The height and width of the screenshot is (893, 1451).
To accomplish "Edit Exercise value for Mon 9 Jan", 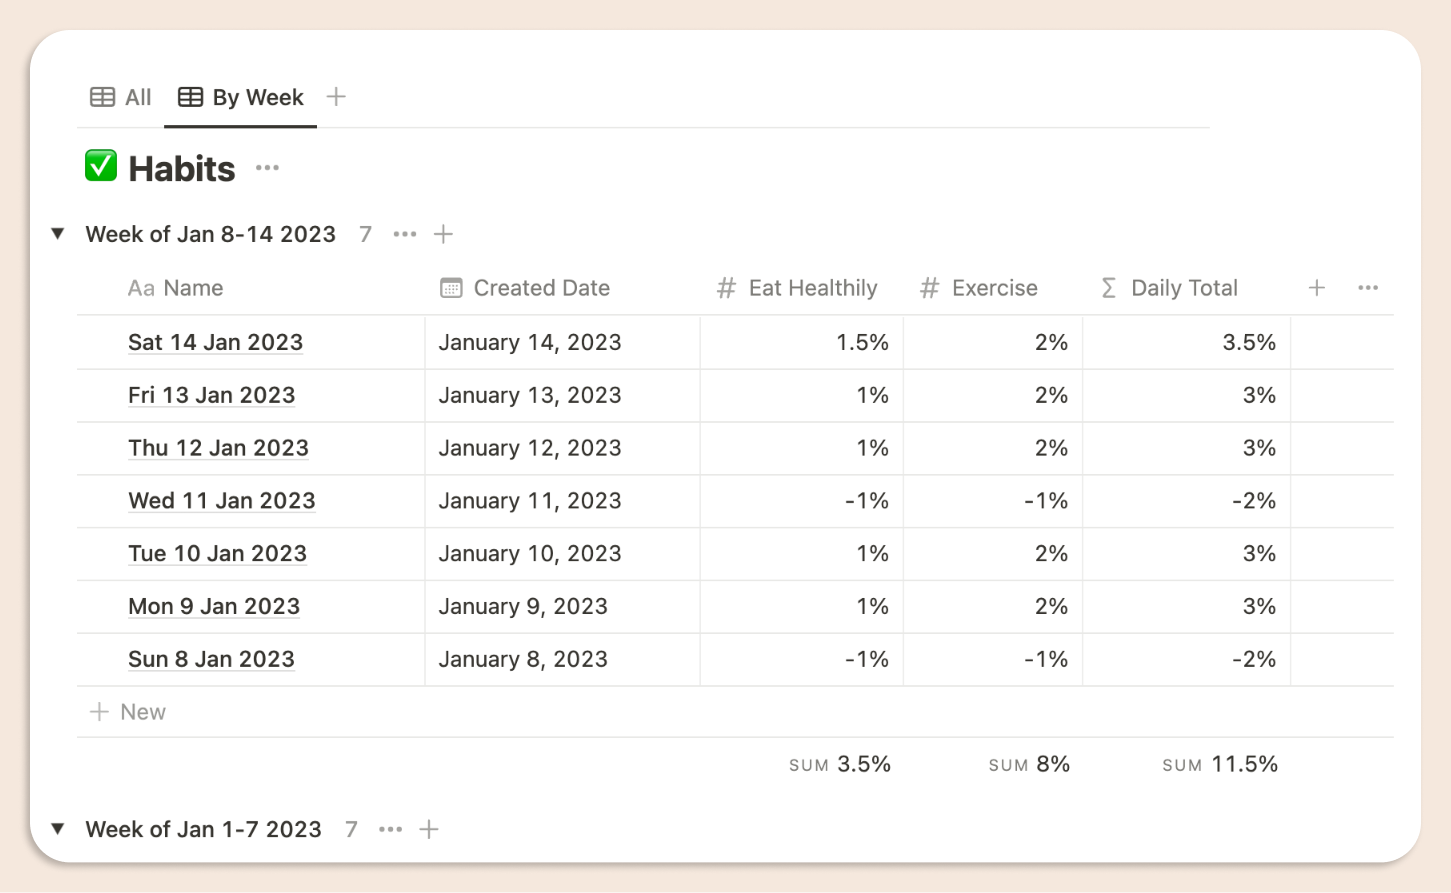I will 992,607.
